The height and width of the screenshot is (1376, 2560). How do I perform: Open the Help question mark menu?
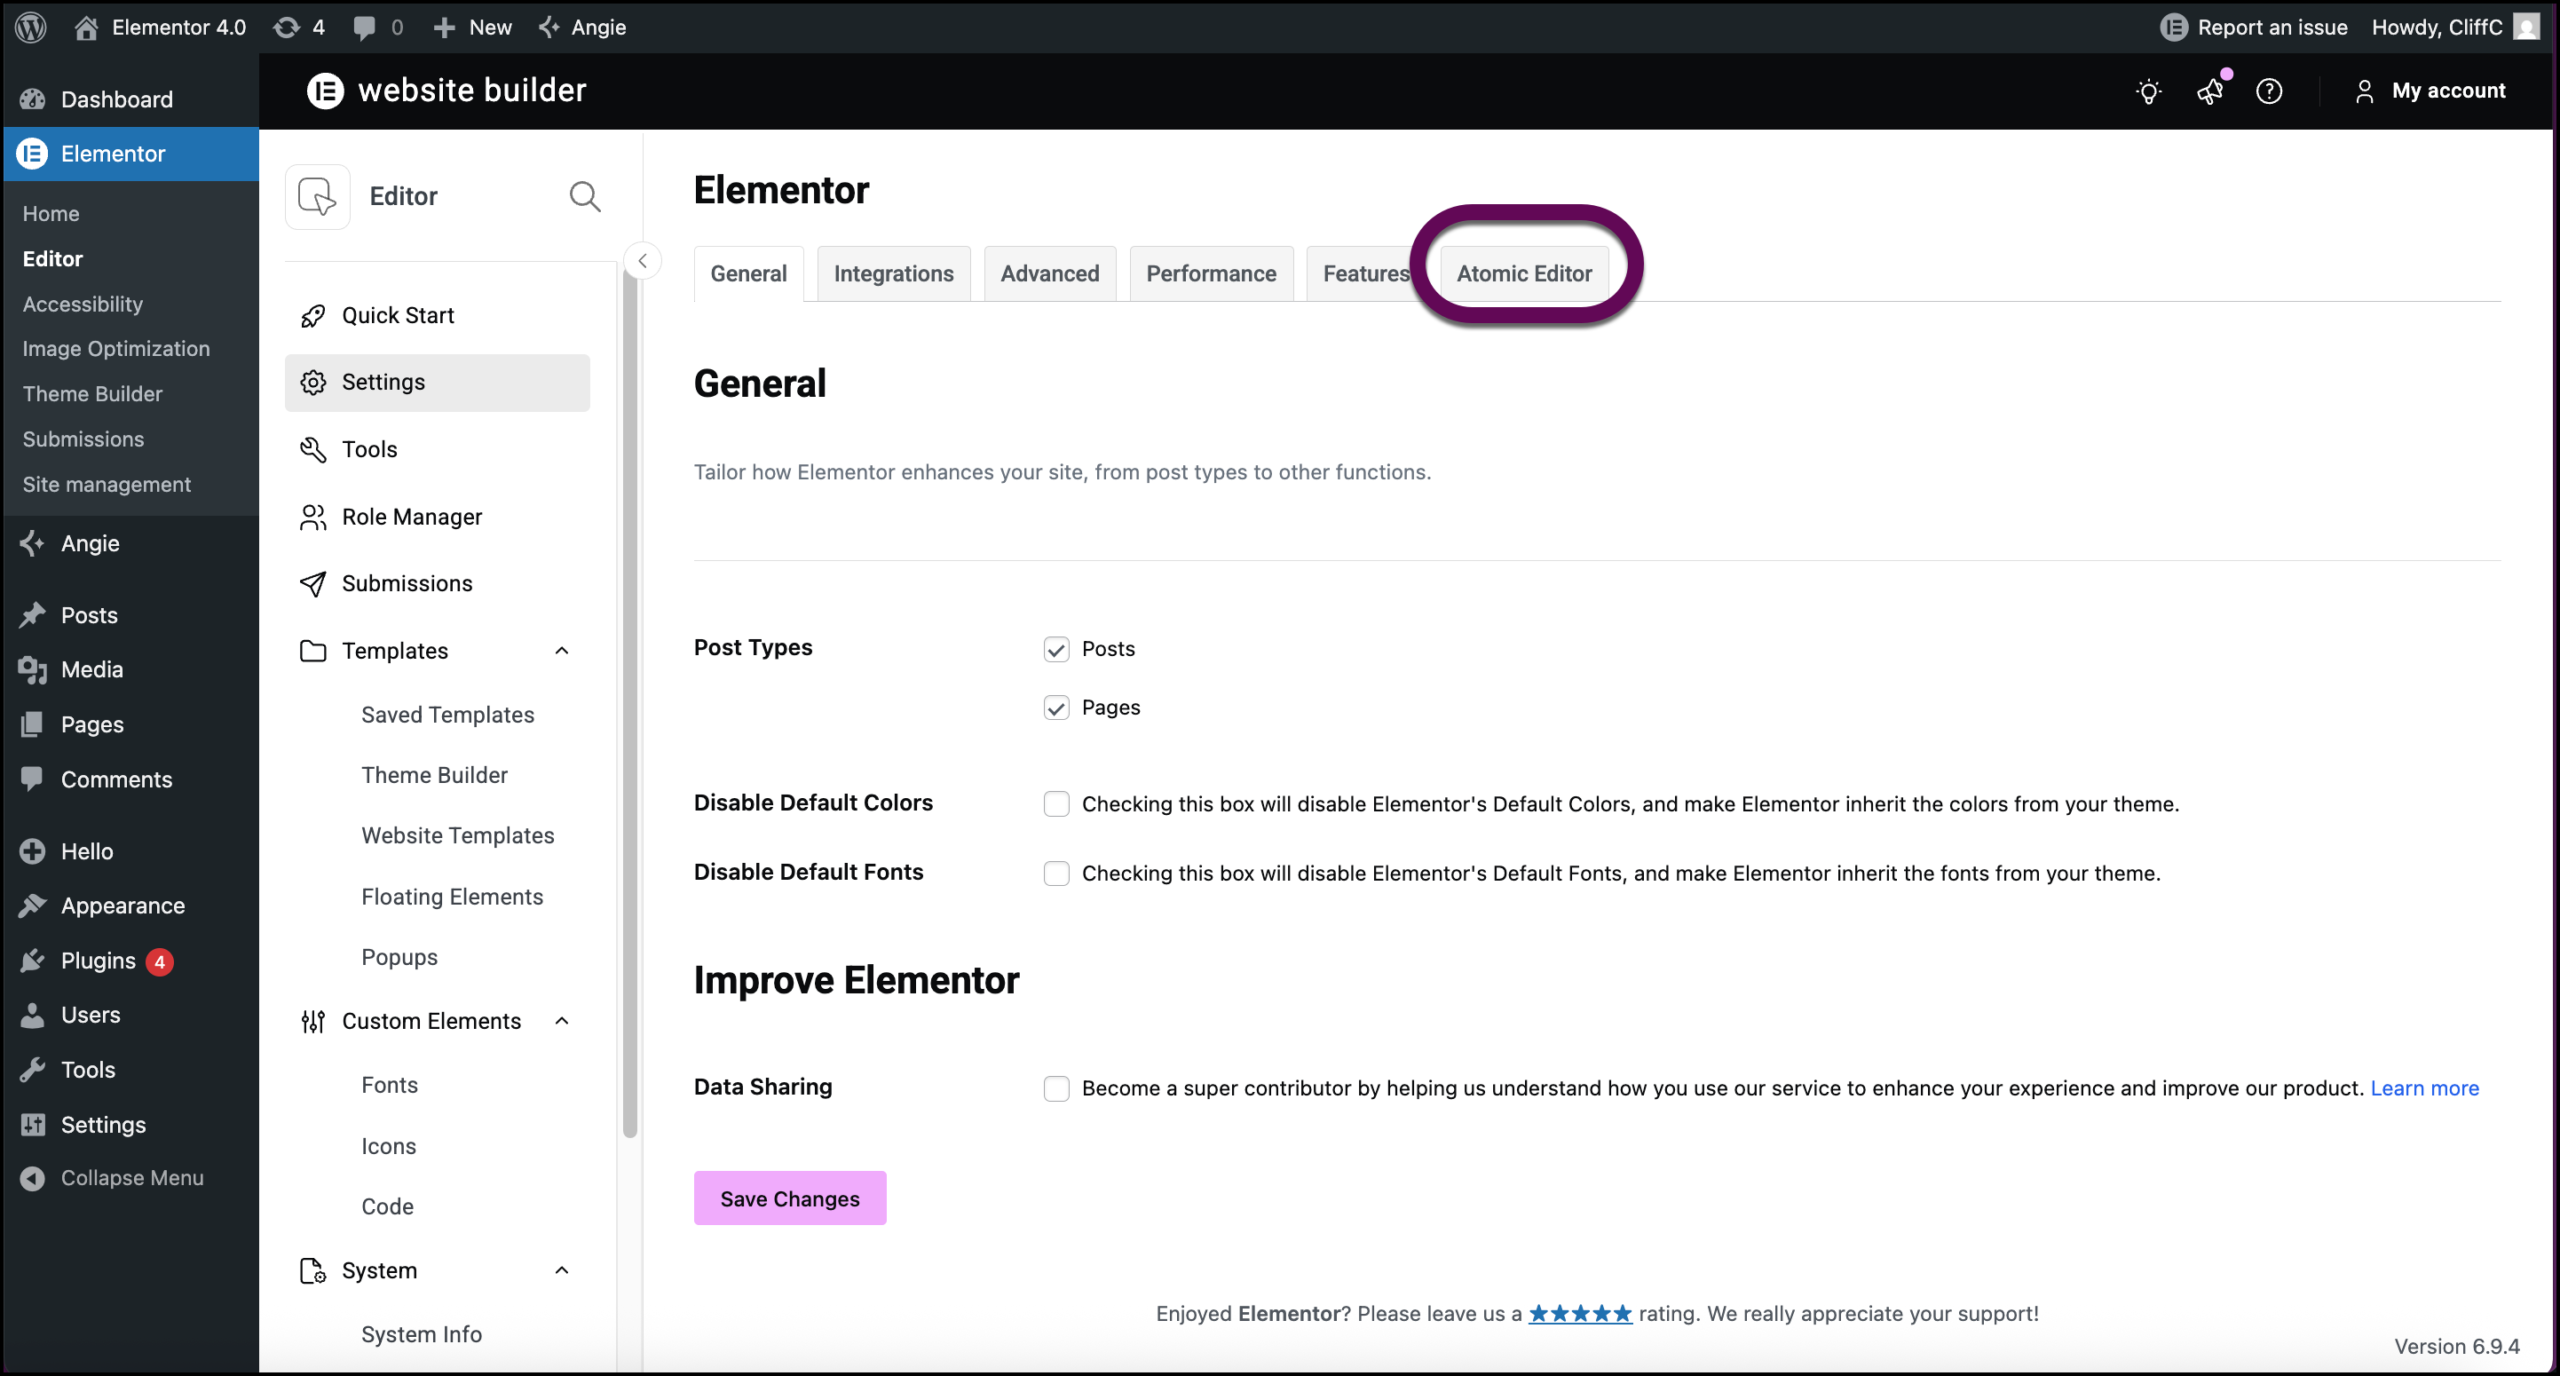2271,90
